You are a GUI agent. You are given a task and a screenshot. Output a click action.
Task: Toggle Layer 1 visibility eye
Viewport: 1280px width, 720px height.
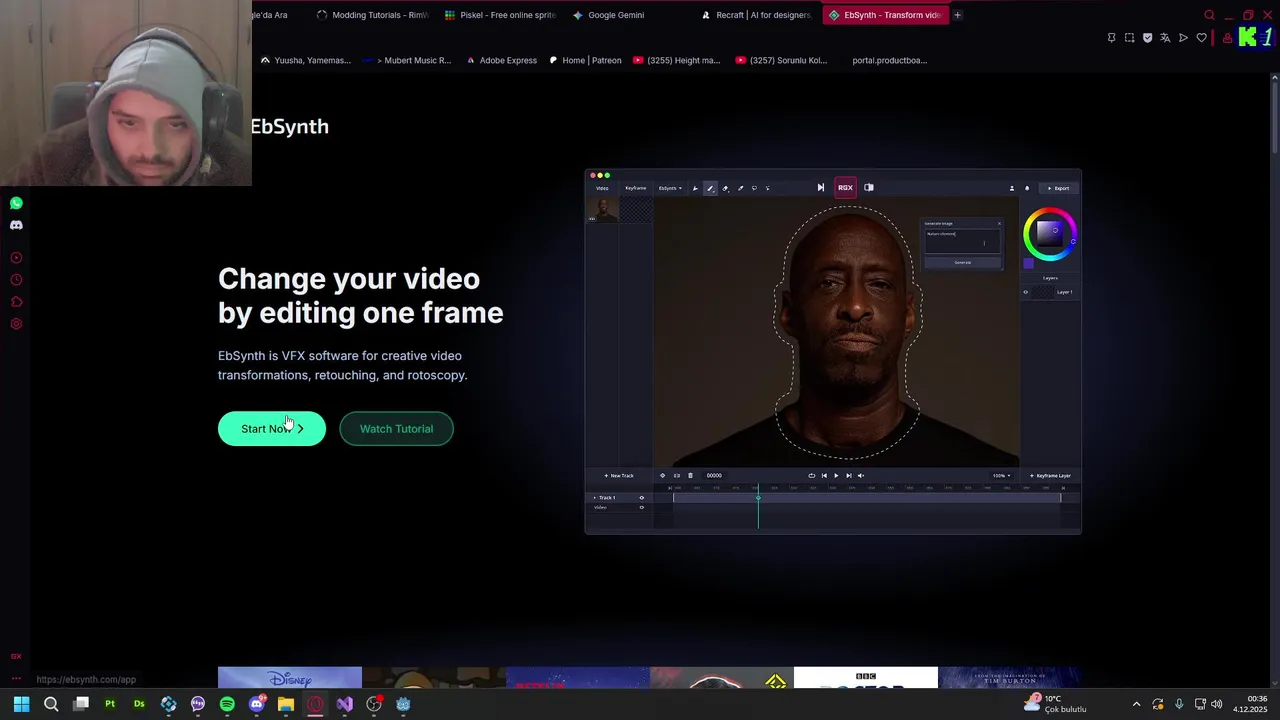coord(1025,292)
